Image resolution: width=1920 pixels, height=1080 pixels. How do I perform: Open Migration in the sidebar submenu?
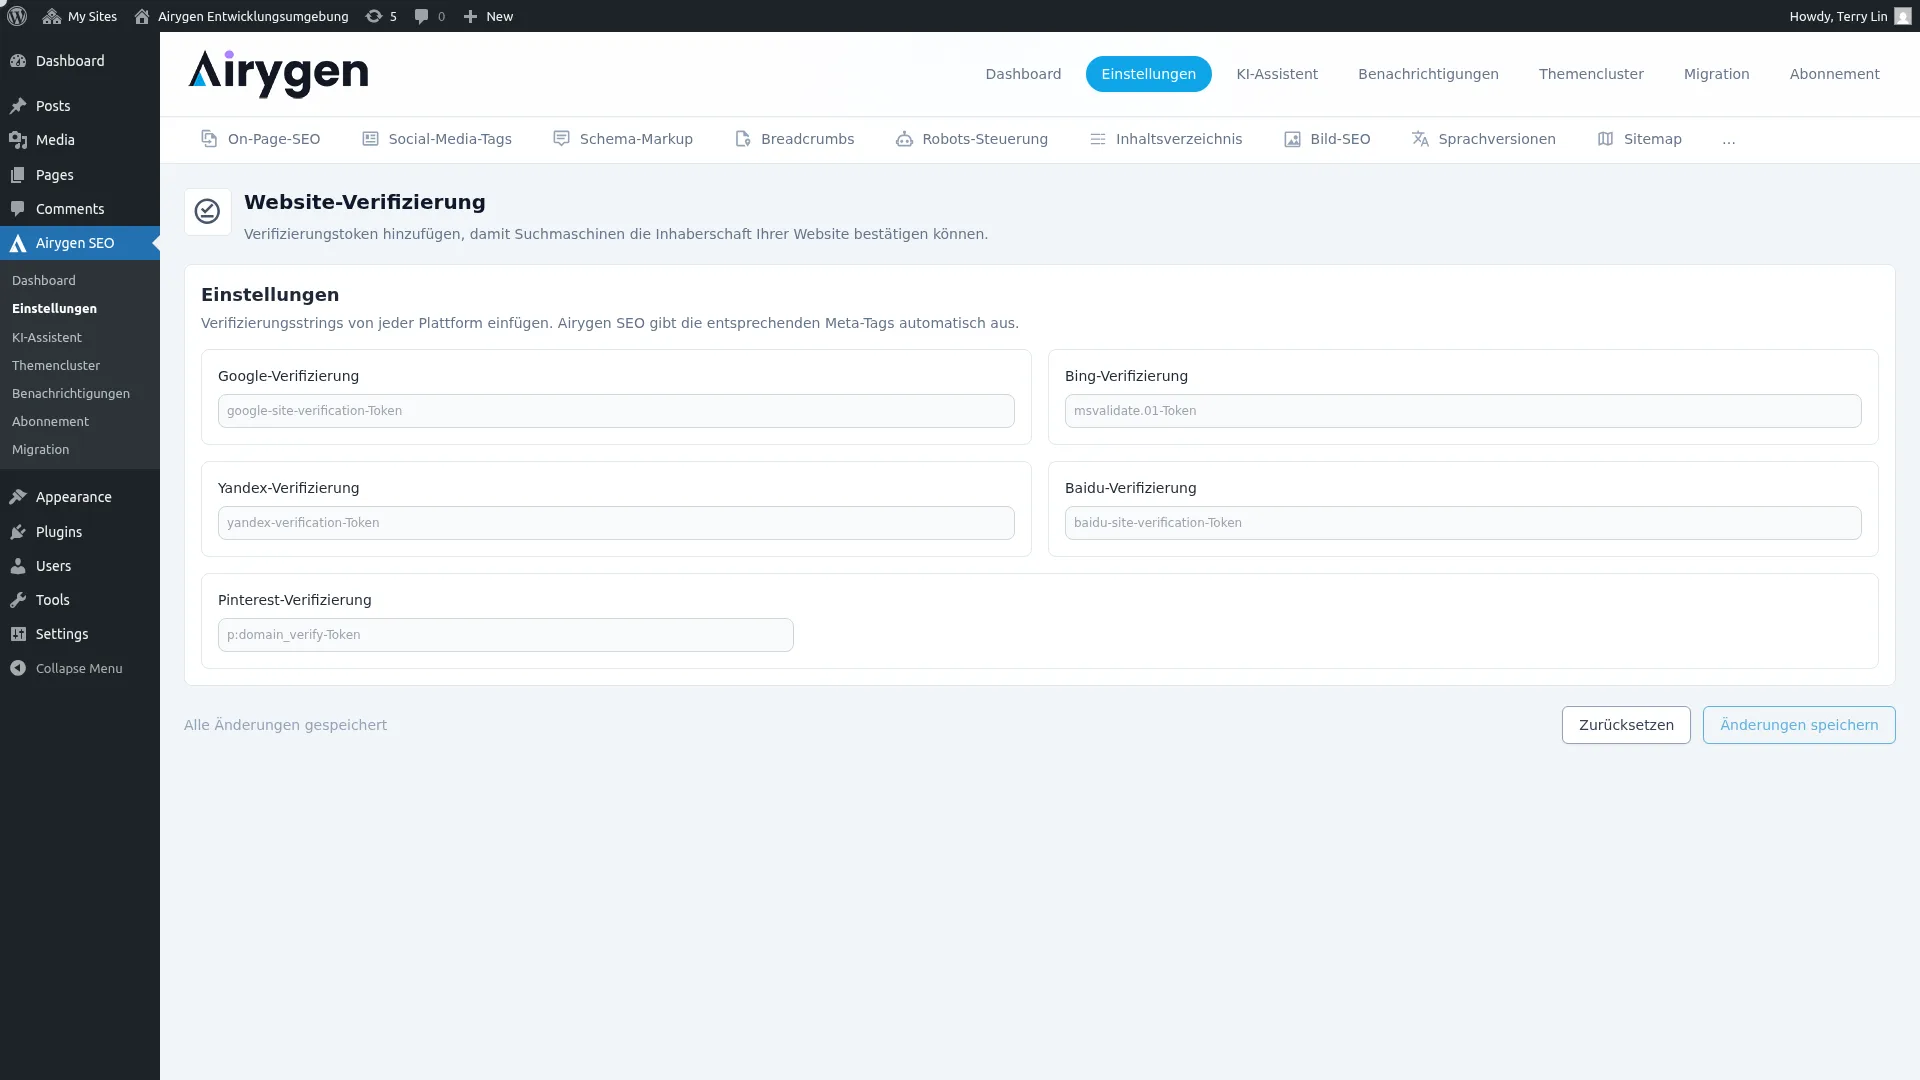[41, 450]
